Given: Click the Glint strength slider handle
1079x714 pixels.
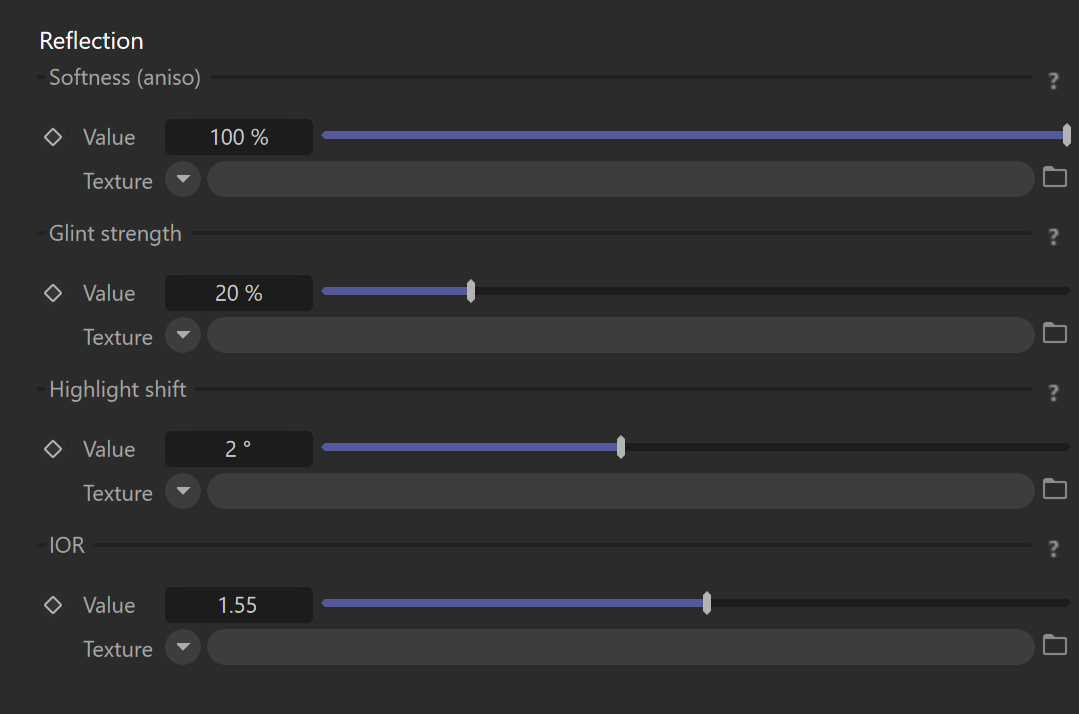Looking at the screenshot, I should (471, 291).
